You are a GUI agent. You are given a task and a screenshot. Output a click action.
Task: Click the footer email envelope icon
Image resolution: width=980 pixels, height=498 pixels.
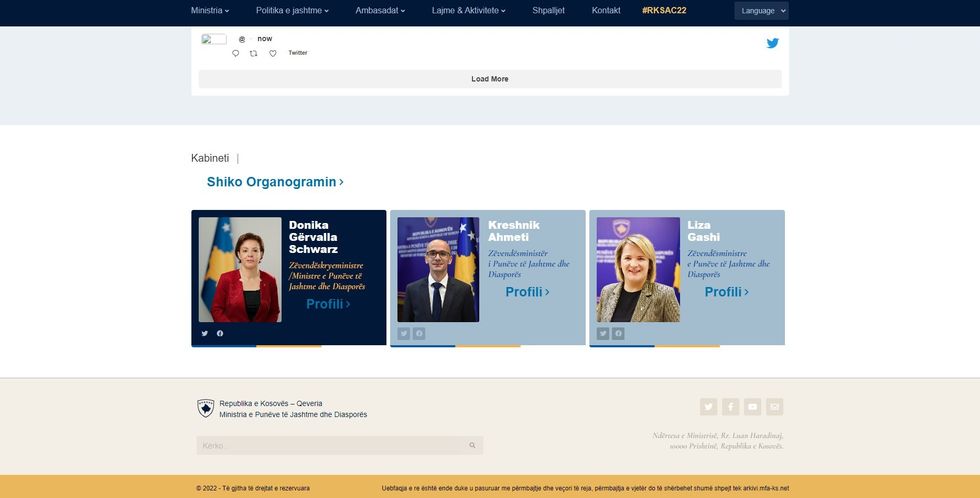[x=774, y=407]
